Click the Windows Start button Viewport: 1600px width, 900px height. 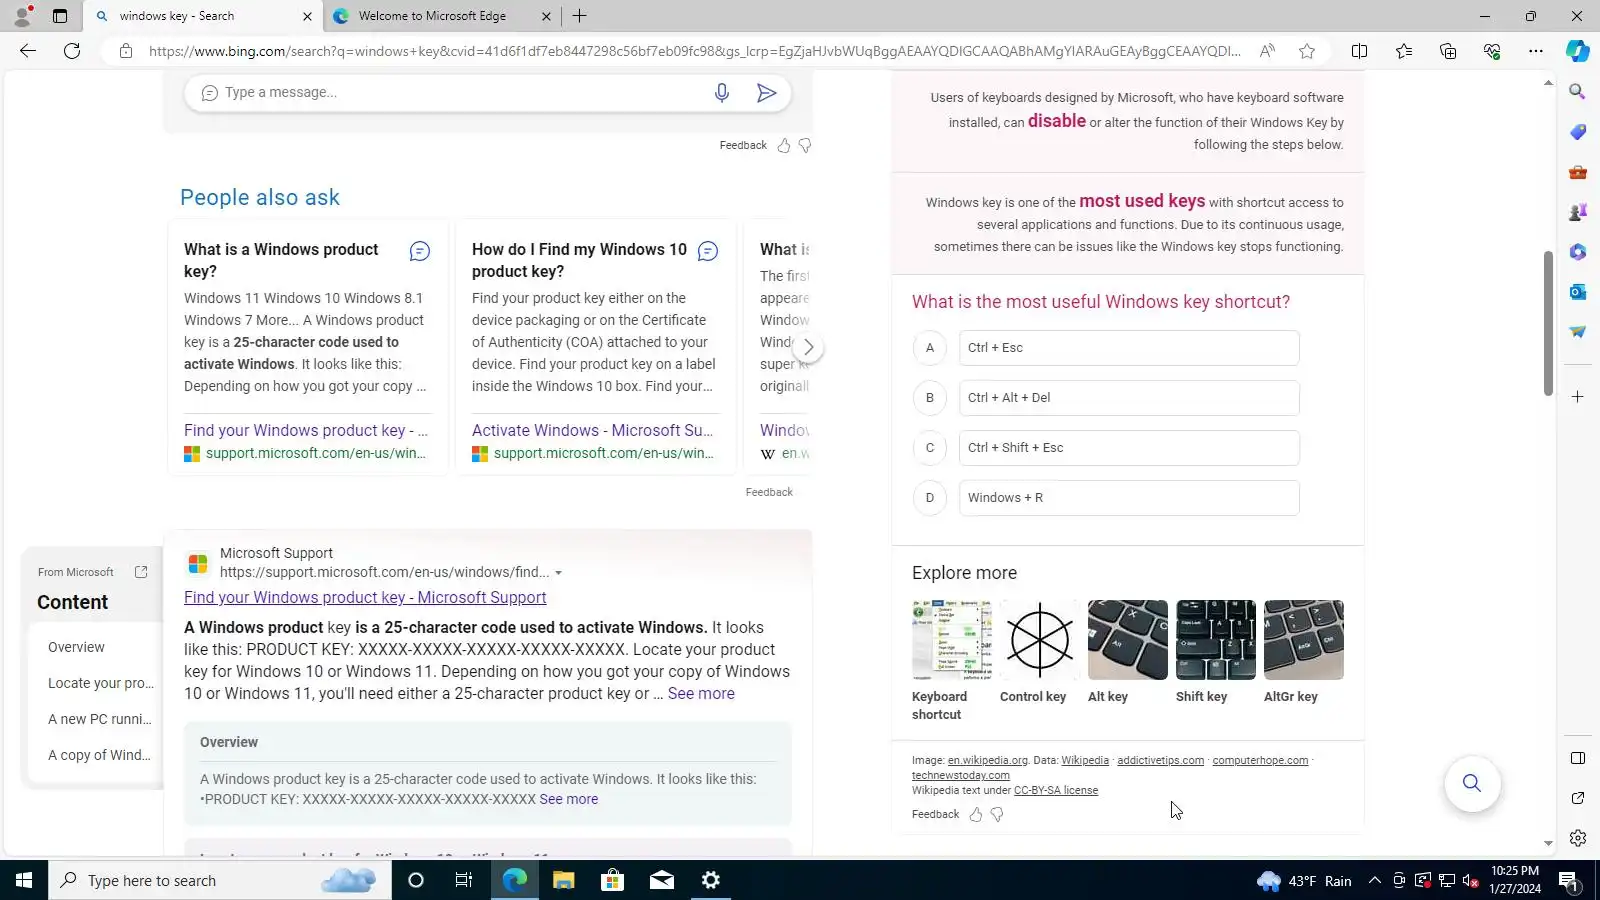tap(24, 881)
